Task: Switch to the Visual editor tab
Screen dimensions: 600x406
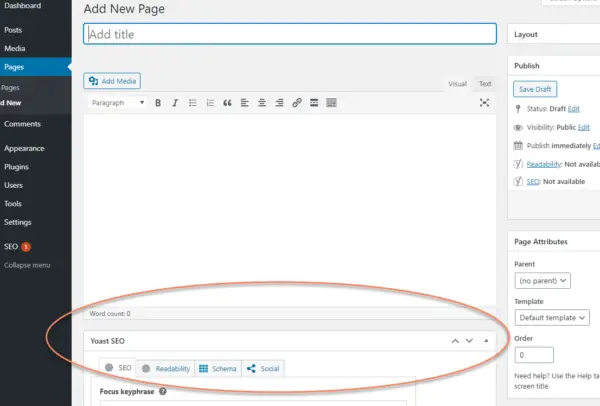Action: coord(457,84)
